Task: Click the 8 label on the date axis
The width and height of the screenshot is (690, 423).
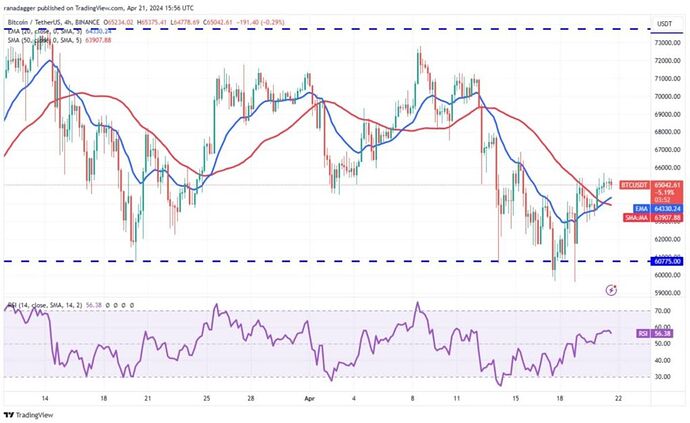Action: (413, 399)
